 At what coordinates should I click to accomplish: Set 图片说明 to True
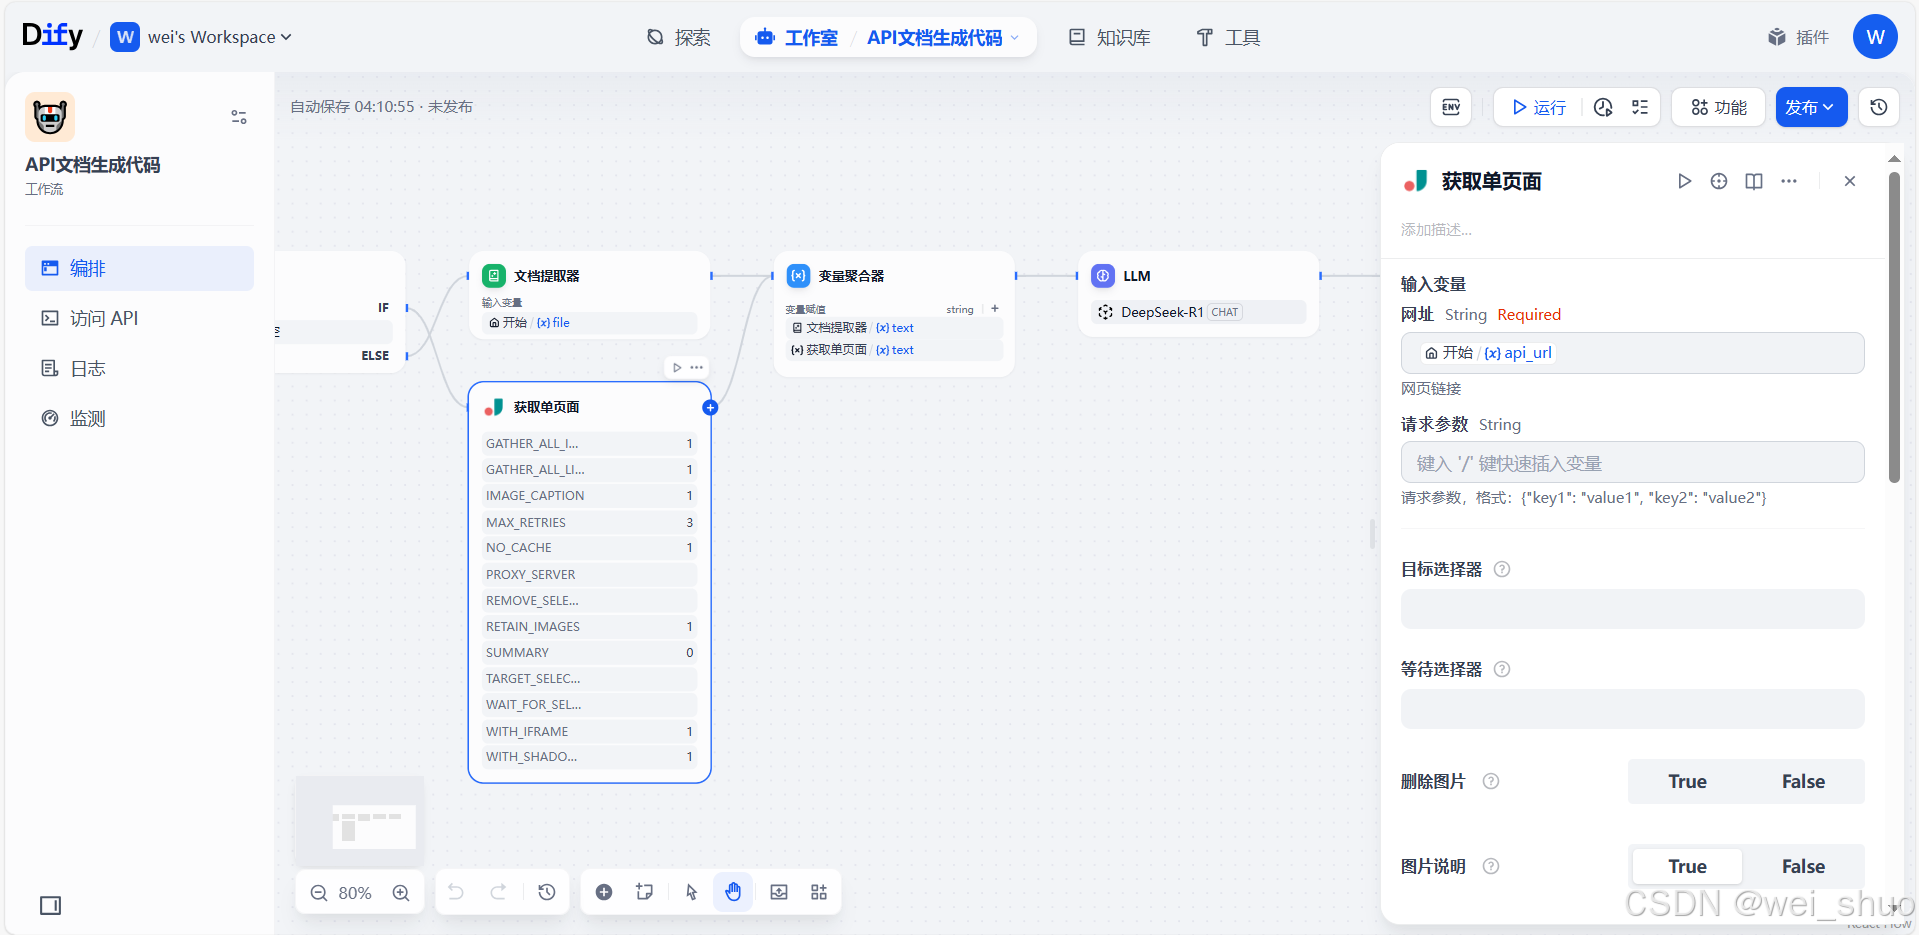[x=1687, y=867]
